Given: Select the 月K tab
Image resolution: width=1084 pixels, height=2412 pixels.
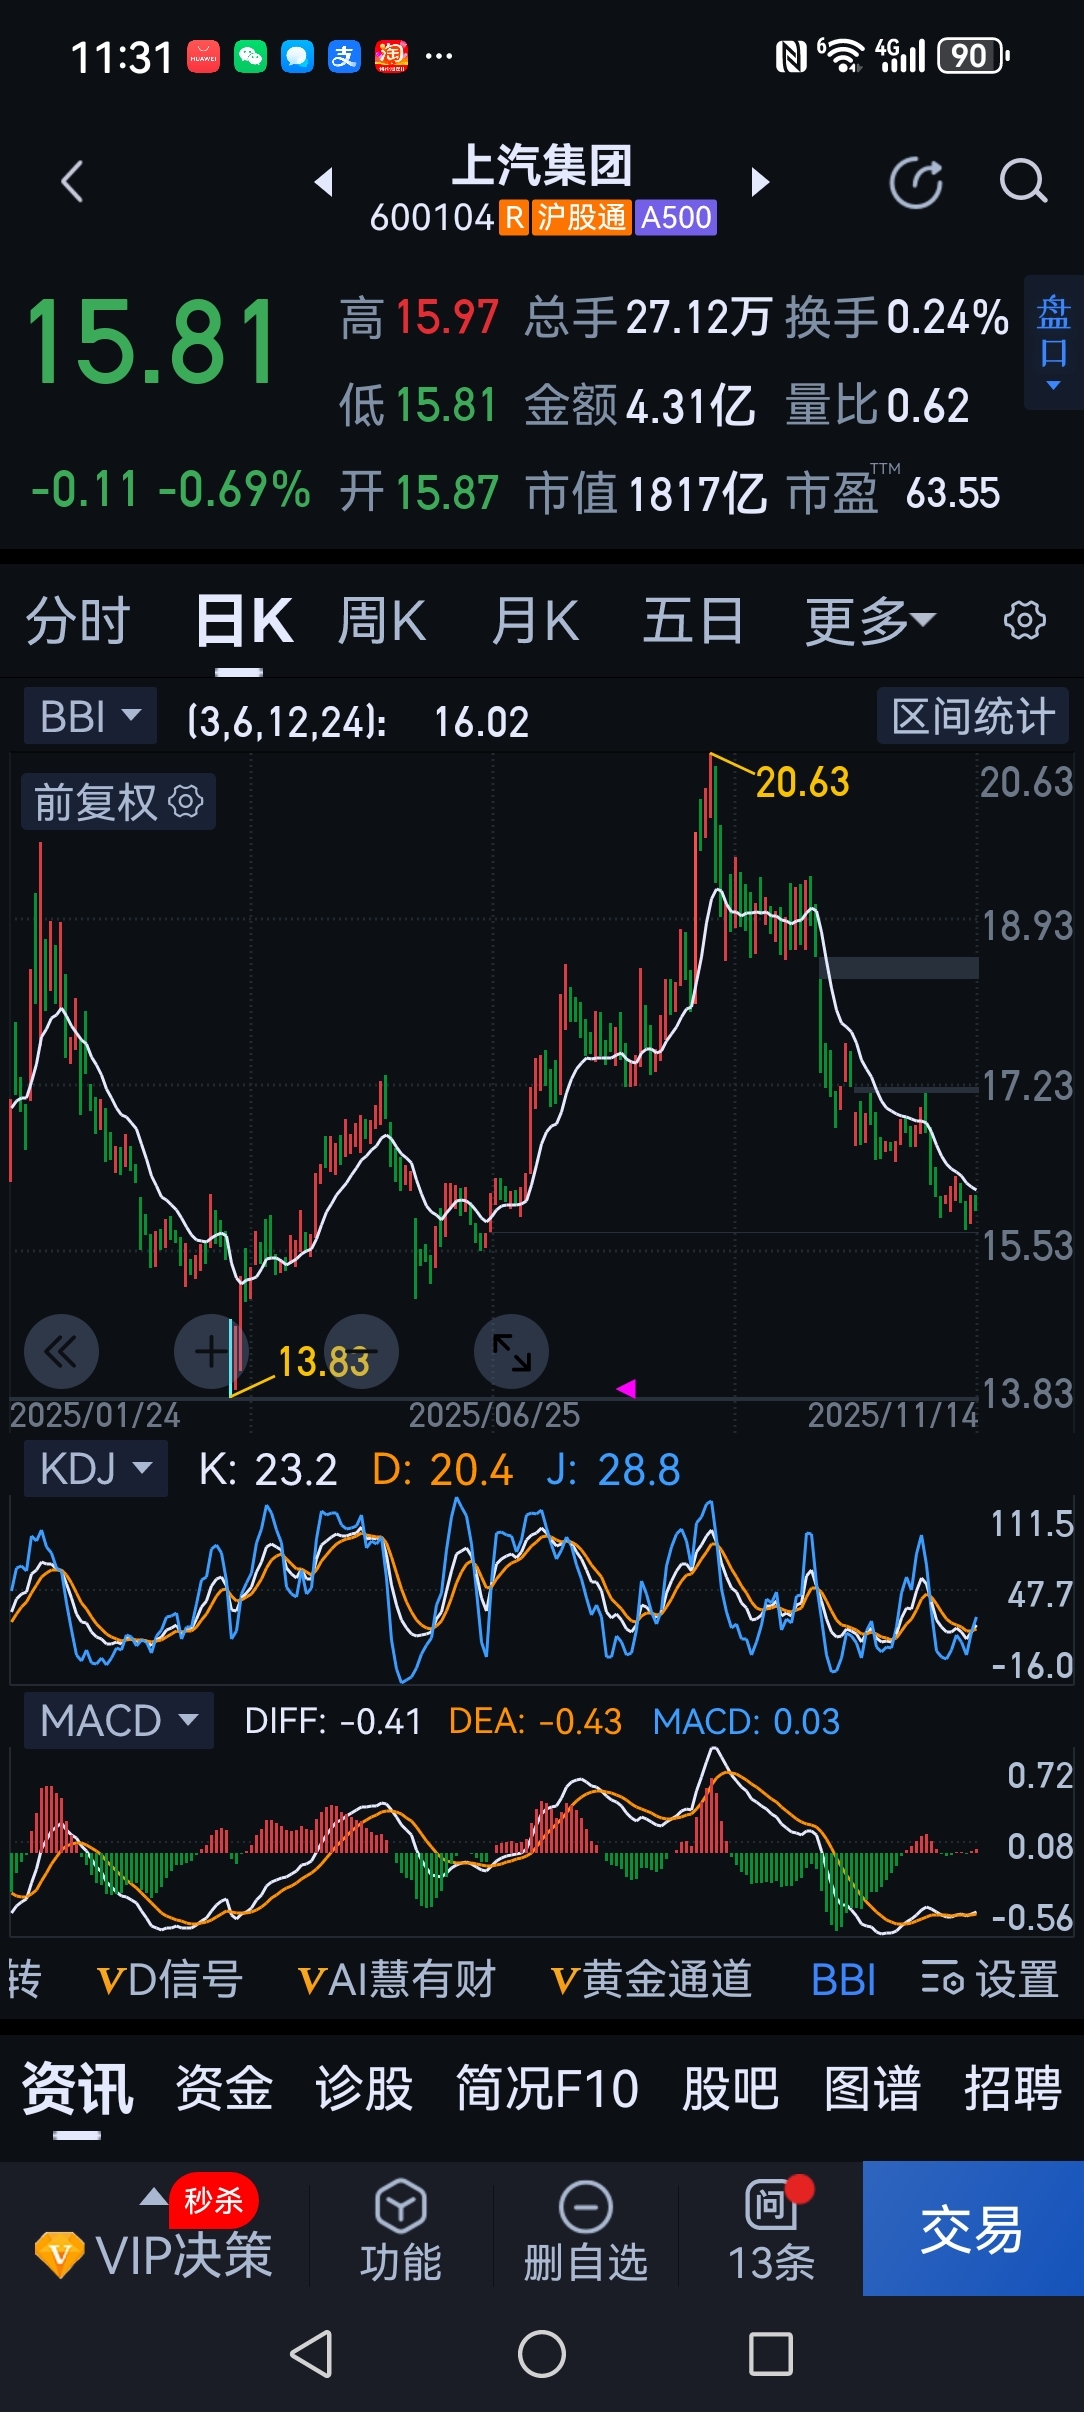Looking at the screenshot, I should click(x=535, y=620).
